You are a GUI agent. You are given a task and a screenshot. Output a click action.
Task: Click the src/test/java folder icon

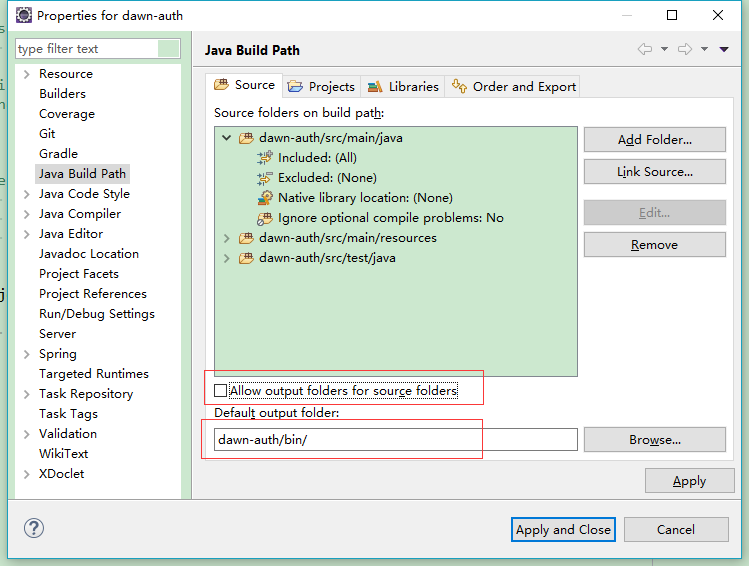click(246, 258)
